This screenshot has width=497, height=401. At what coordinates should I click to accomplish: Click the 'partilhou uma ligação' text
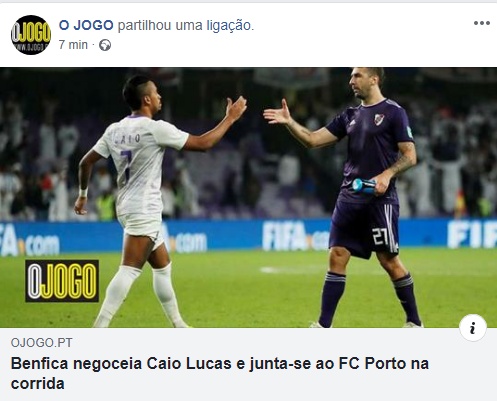(186, 25)
